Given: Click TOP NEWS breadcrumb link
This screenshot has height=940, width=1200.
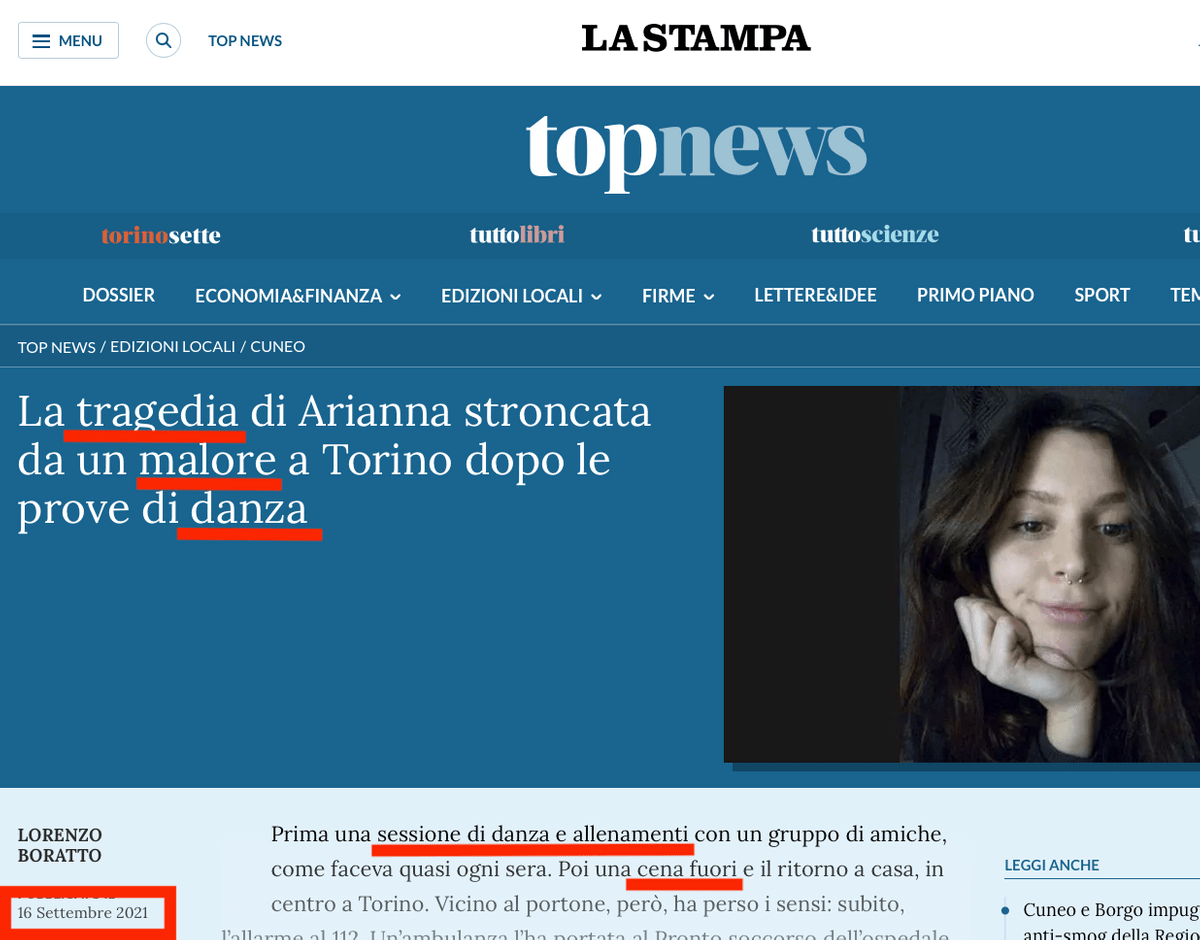Looking at the screenshot, I should [56, 347].
